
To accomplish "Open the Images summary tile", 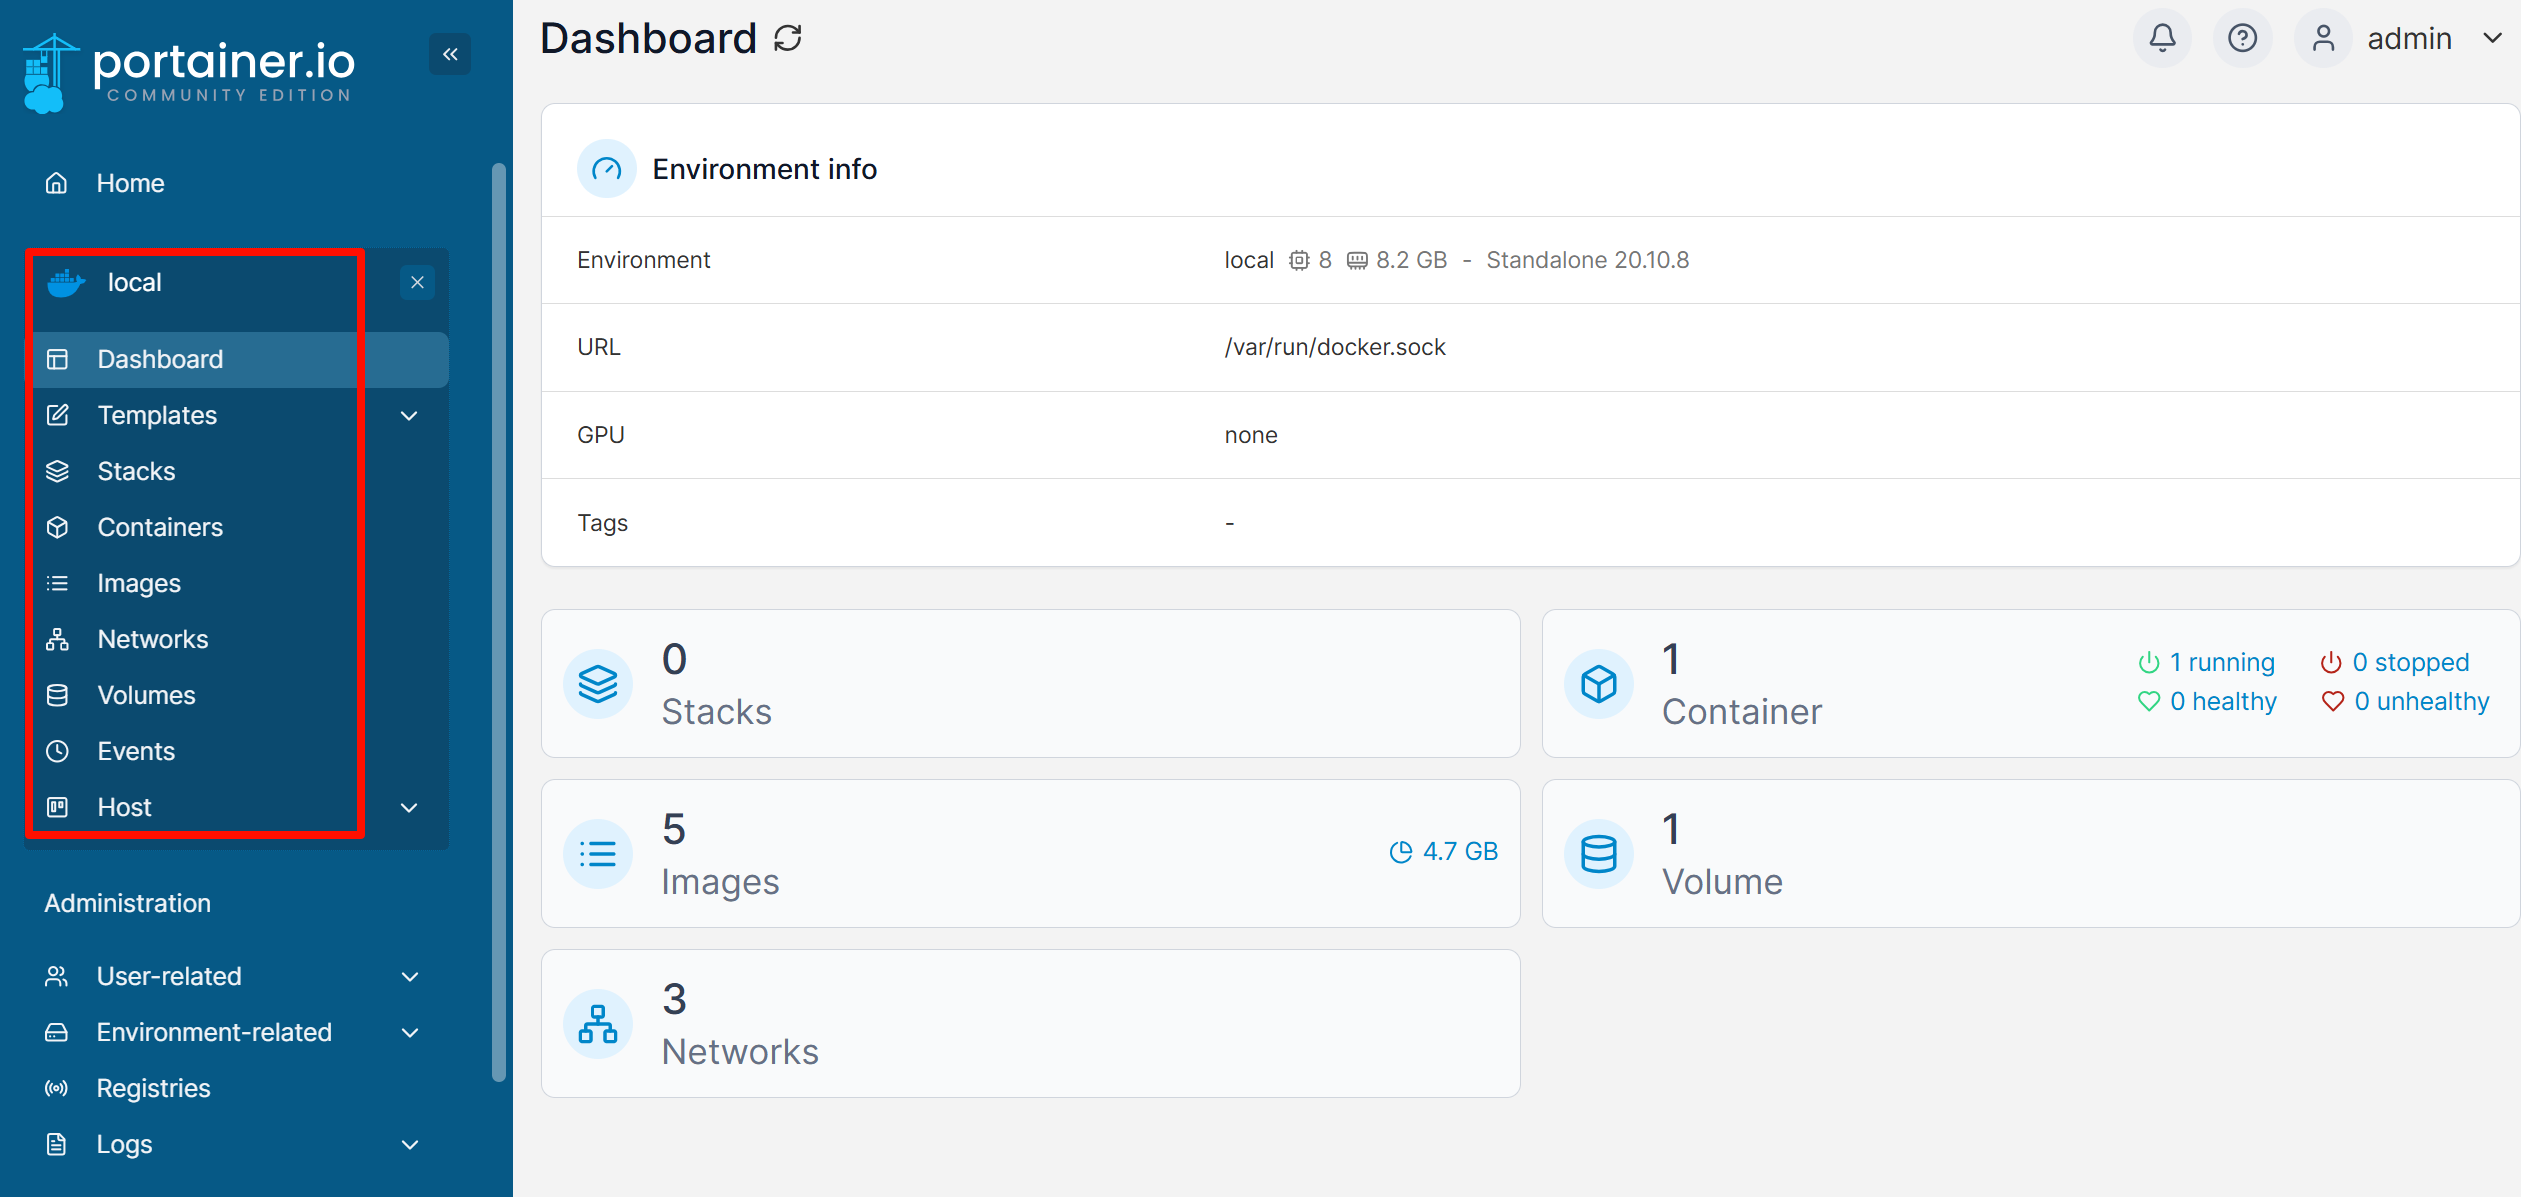I will click(x=1030, y=854).
